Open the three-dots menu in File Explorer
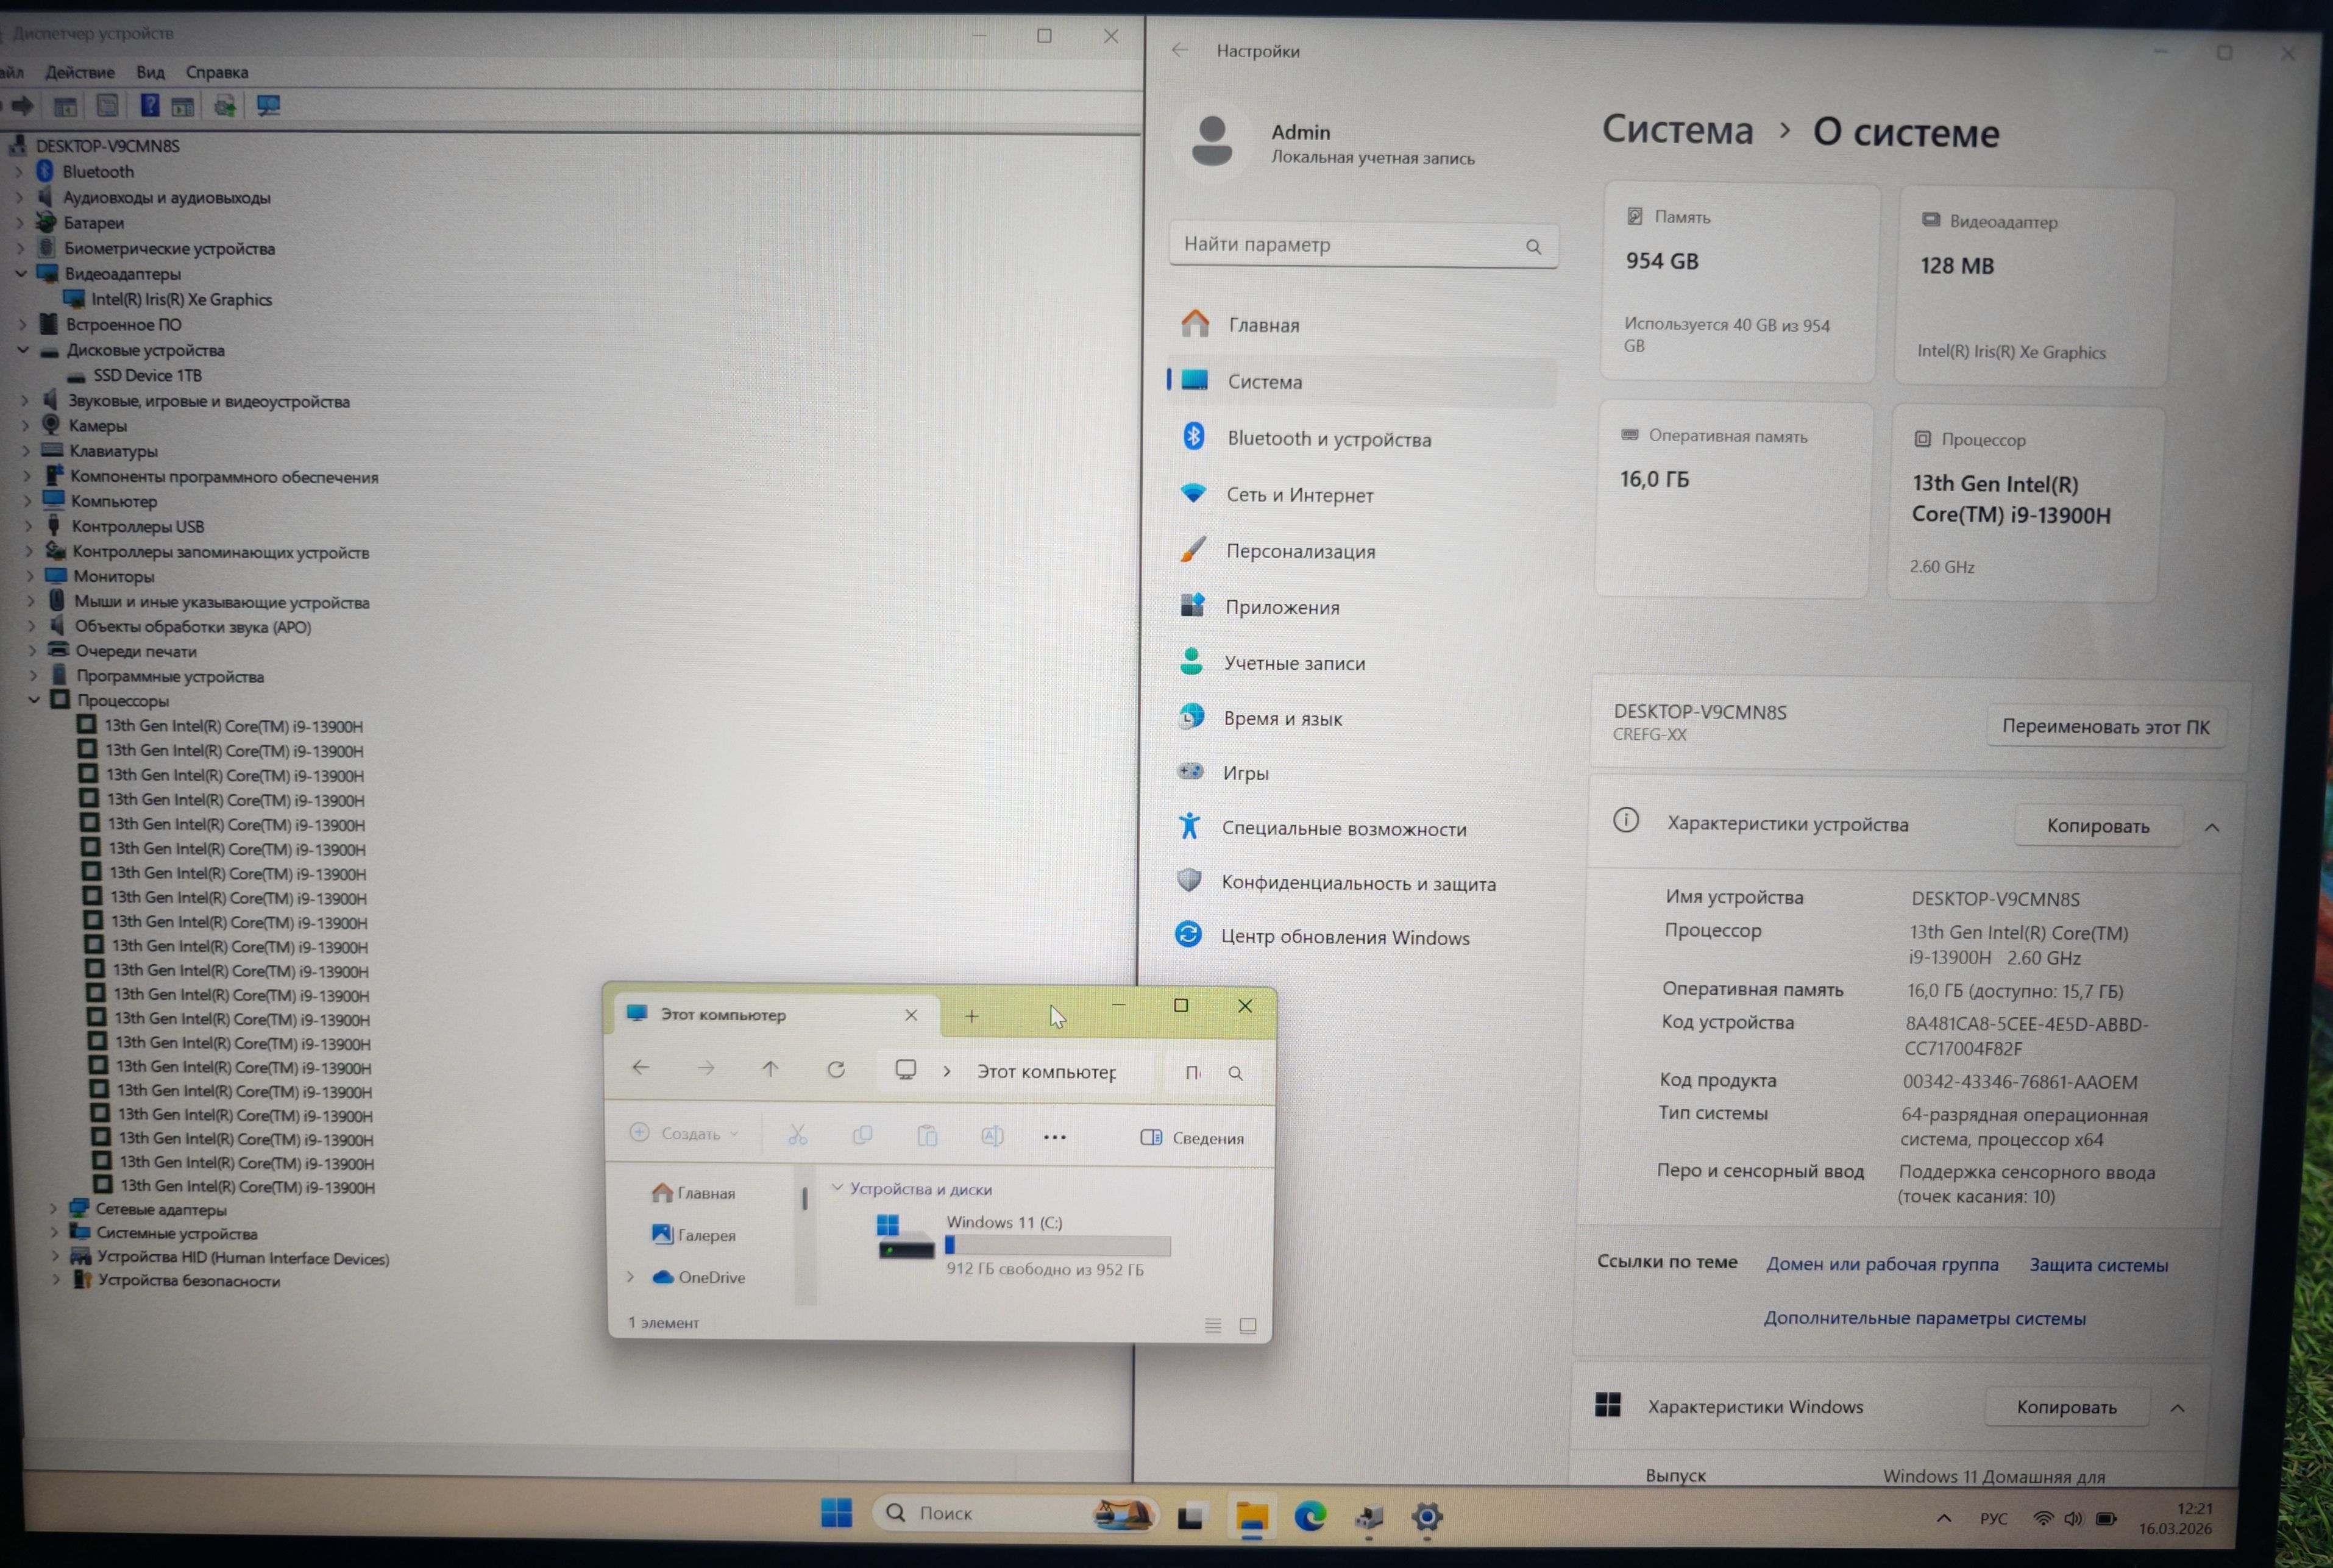 1054,1137
